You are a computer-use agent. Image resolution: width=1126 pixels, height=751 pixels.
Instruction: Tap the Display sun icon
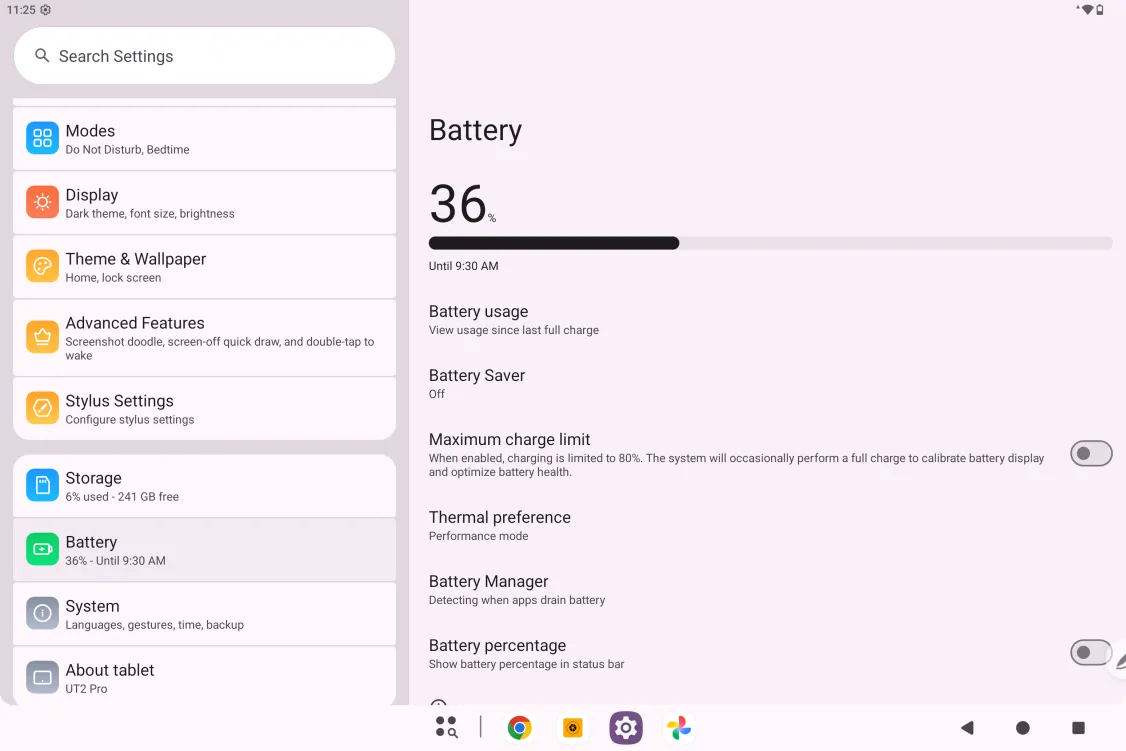[x=42, y=202]
